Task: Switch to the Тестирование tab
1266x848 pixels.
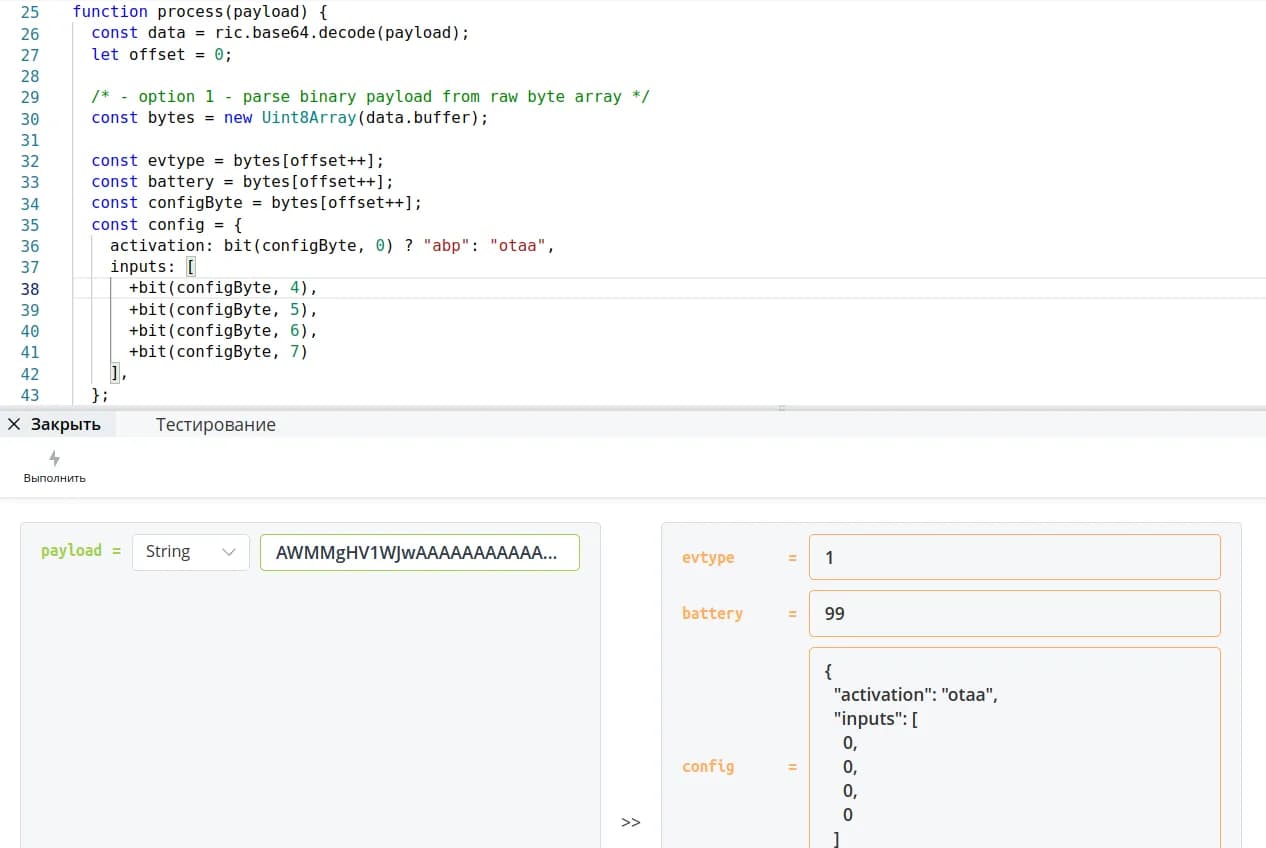Action: point(215,425)
